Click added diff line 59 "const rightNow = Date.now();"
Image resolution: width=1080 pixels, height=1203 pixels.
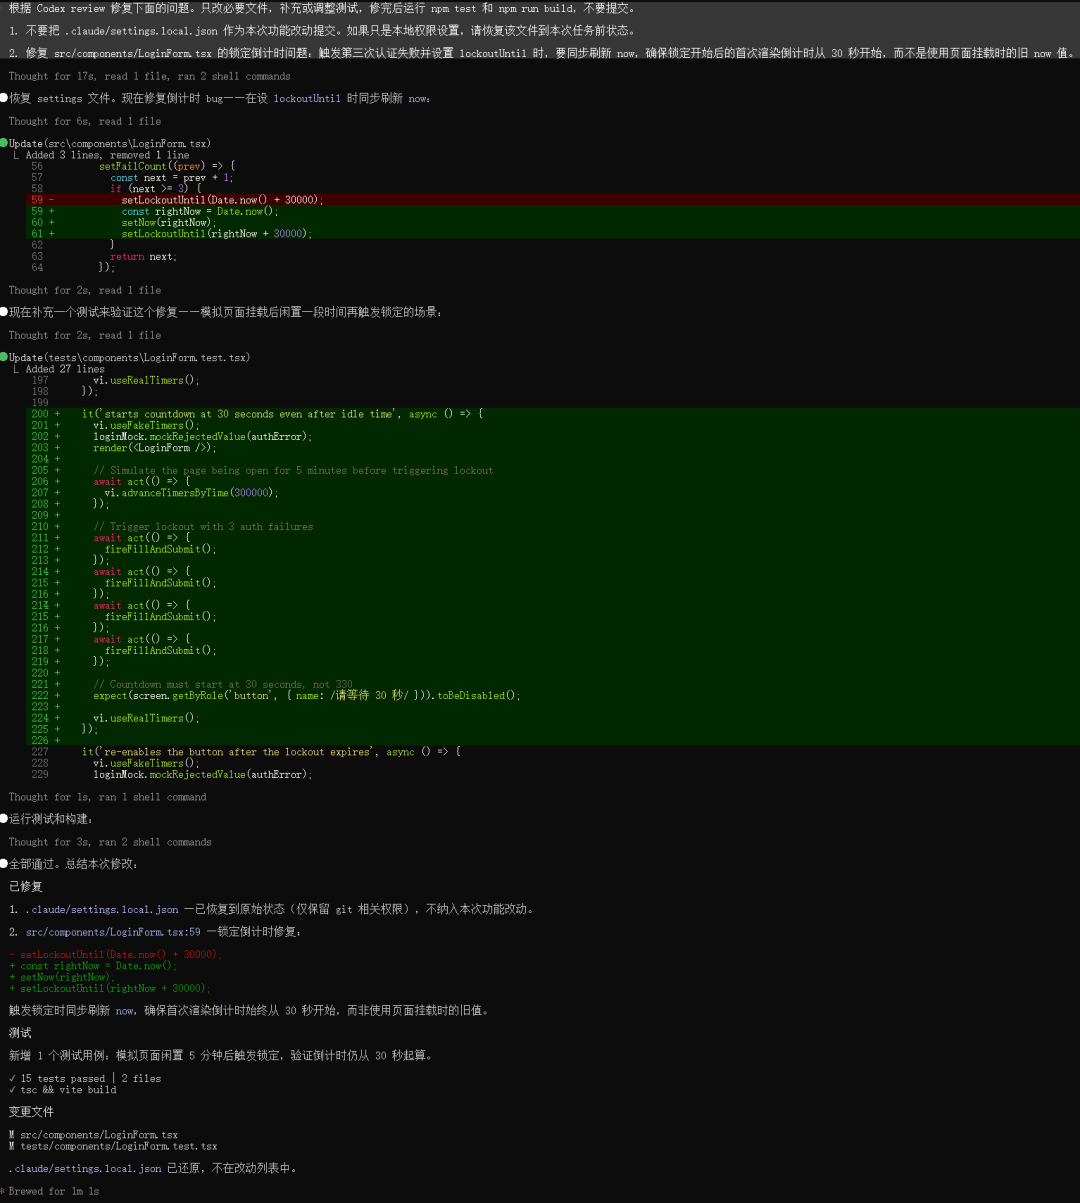click(x=553, y=211)
